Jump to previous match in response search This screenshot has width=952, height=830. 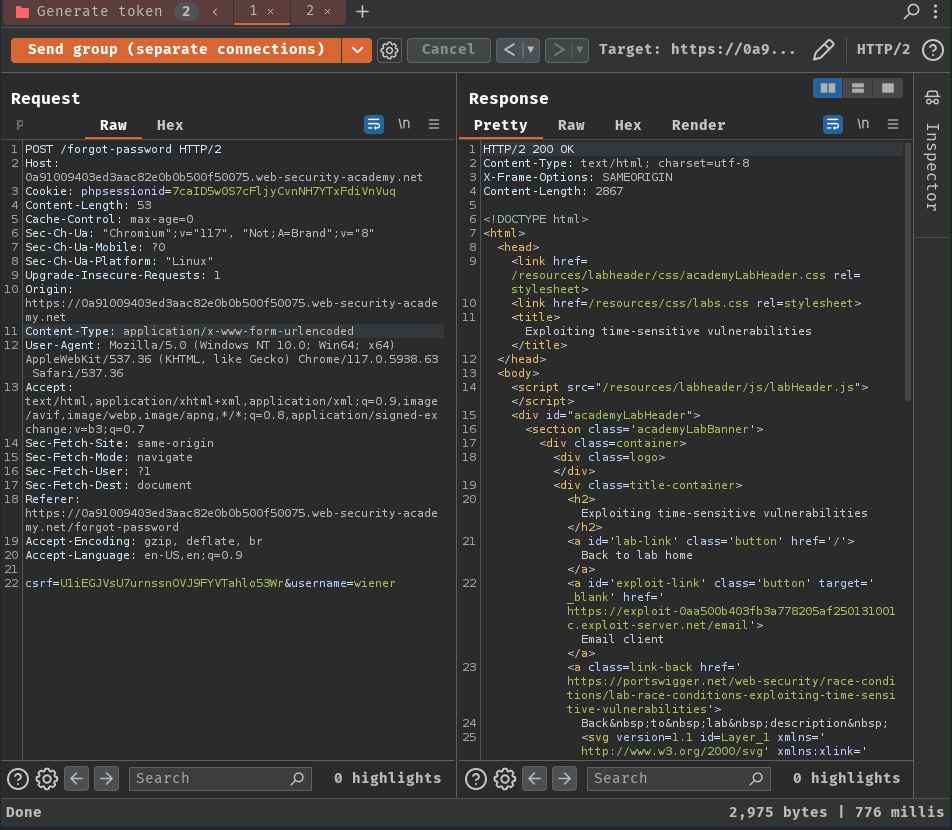[534, 778]
